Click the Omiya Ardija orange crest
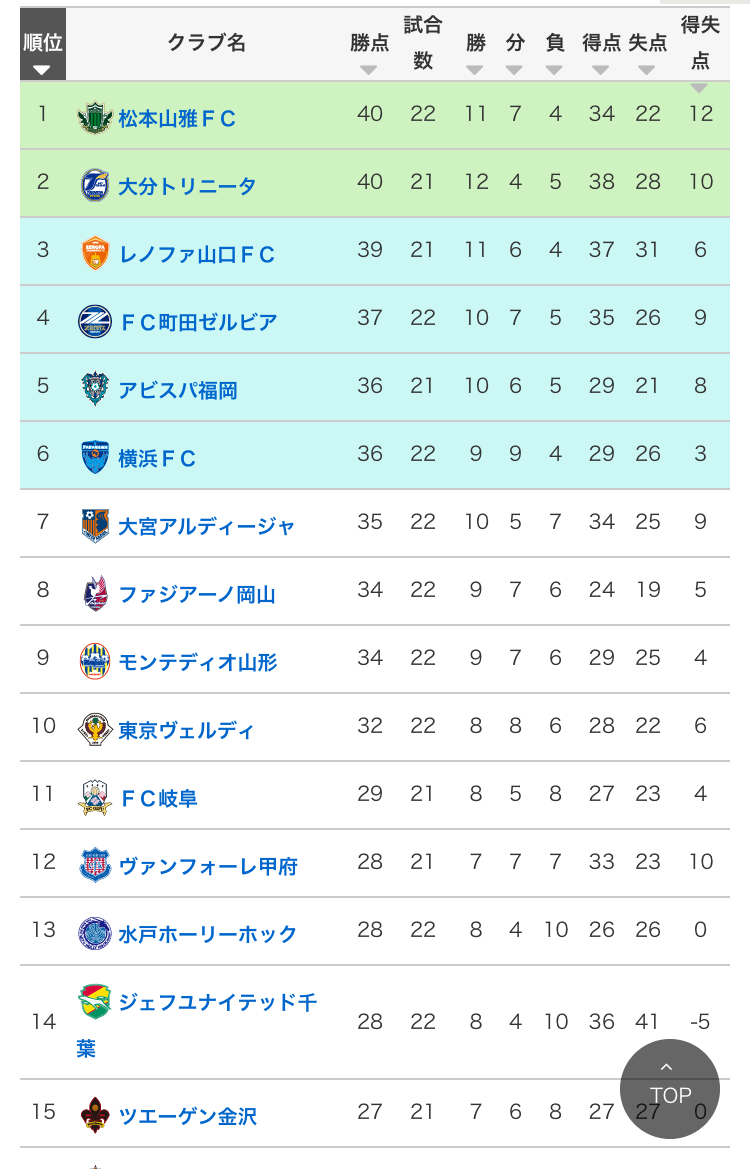The image size is (750, 1169). point(95,525)
